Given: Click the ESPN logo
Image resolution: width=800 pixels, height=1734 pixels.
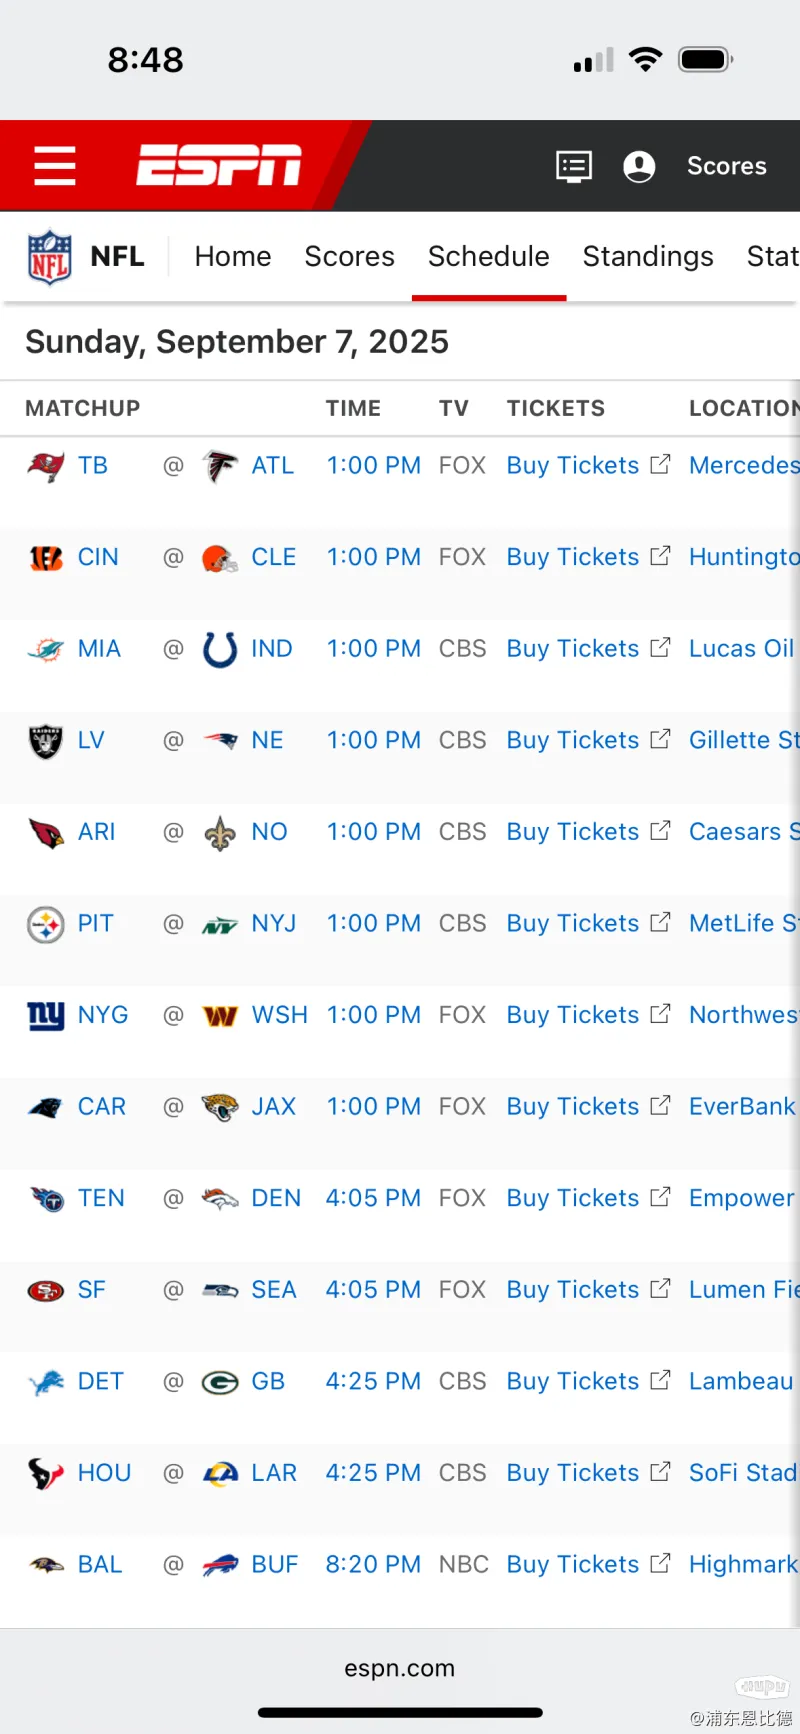Looking at the screenshot, I should tap(218, 166).
